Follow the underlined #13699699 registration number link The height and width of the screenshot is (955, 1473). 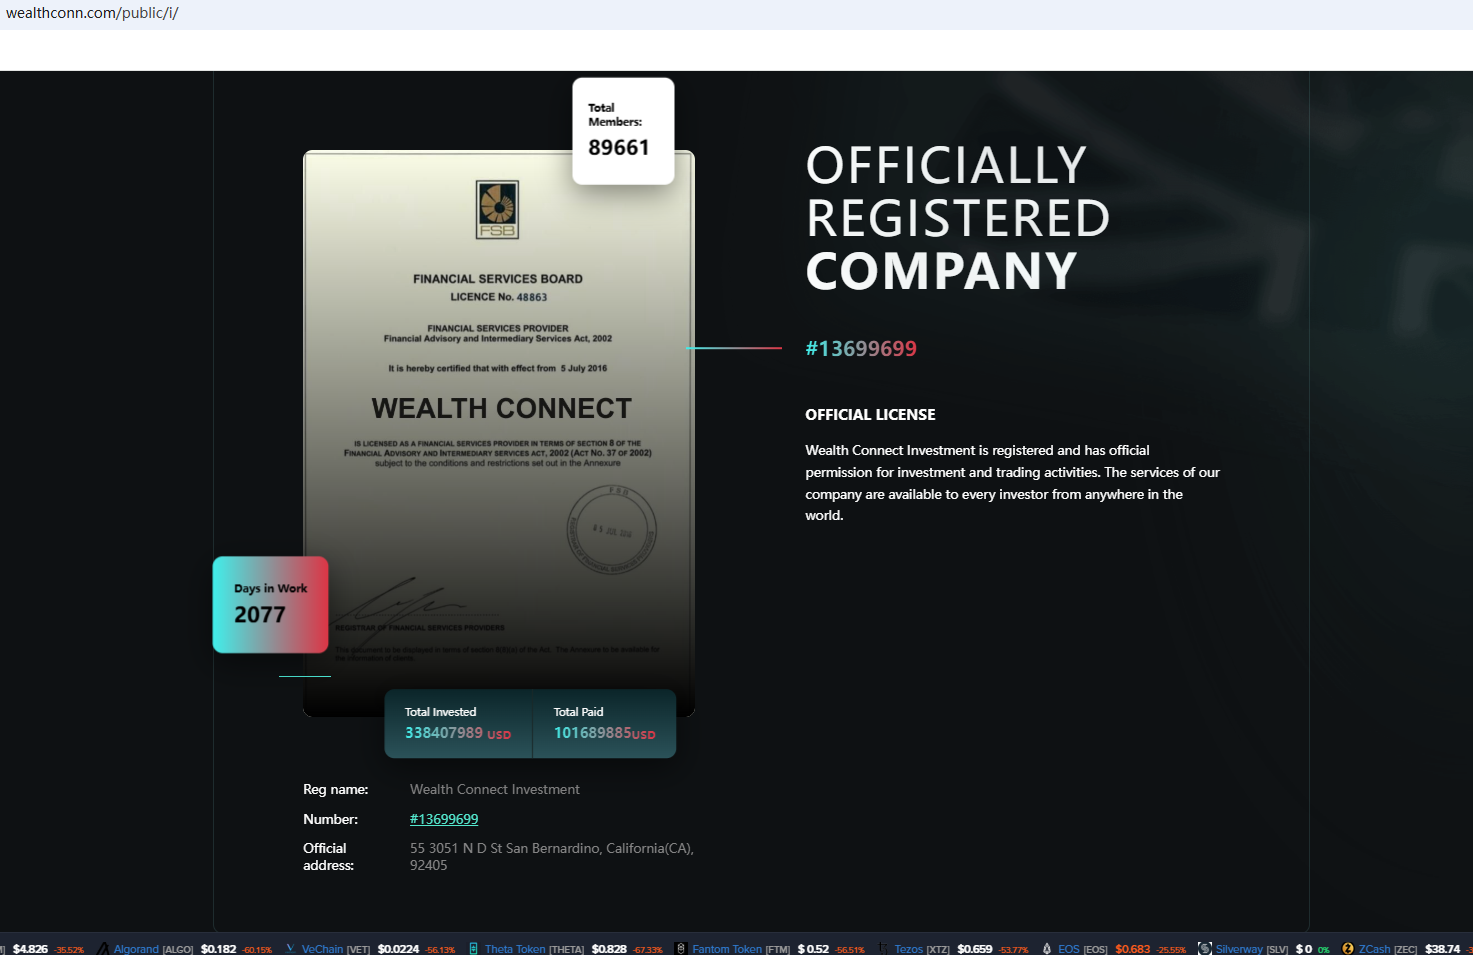(444, 819)
